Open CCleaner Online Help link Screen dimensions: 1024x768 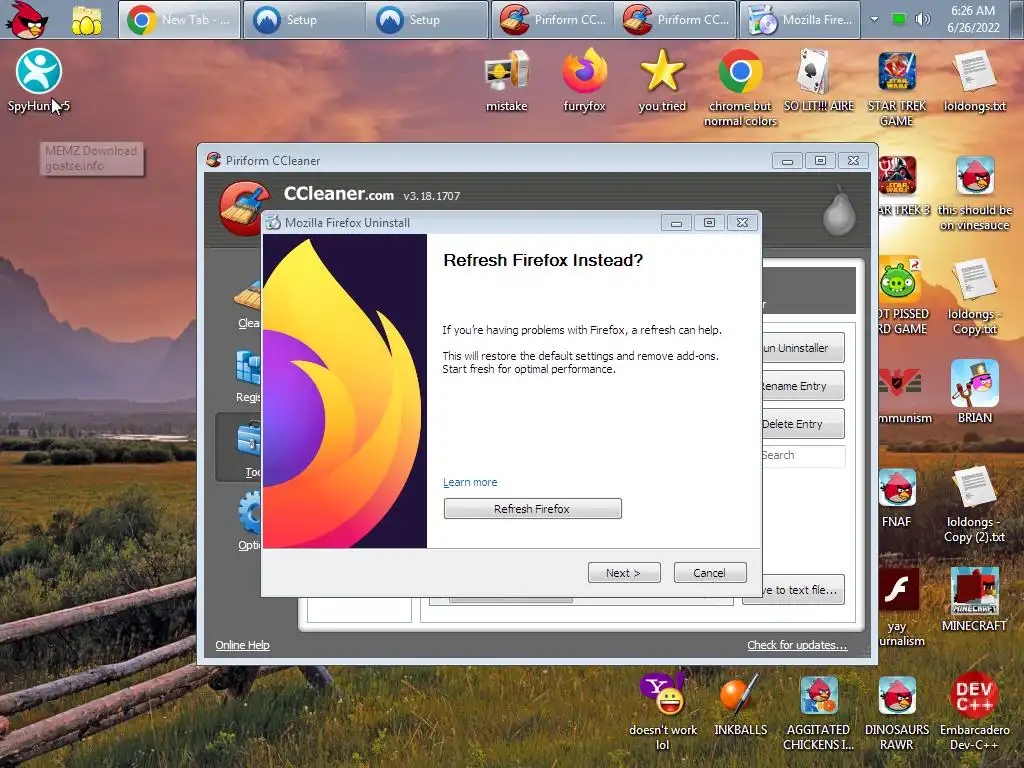click(242, 645)
